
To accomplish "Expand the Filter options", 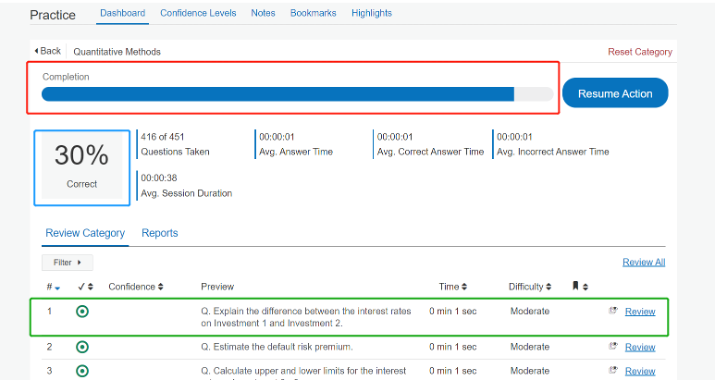I will click(67, 263).
